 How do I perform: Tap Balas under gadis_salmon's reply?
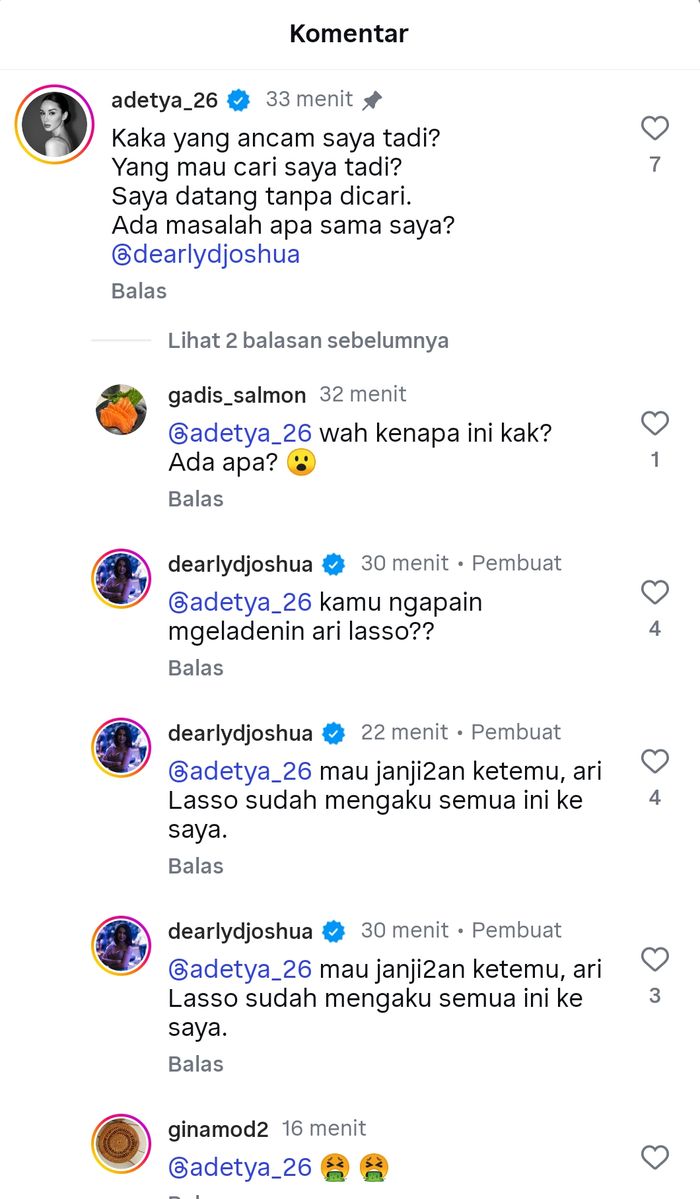196,498
